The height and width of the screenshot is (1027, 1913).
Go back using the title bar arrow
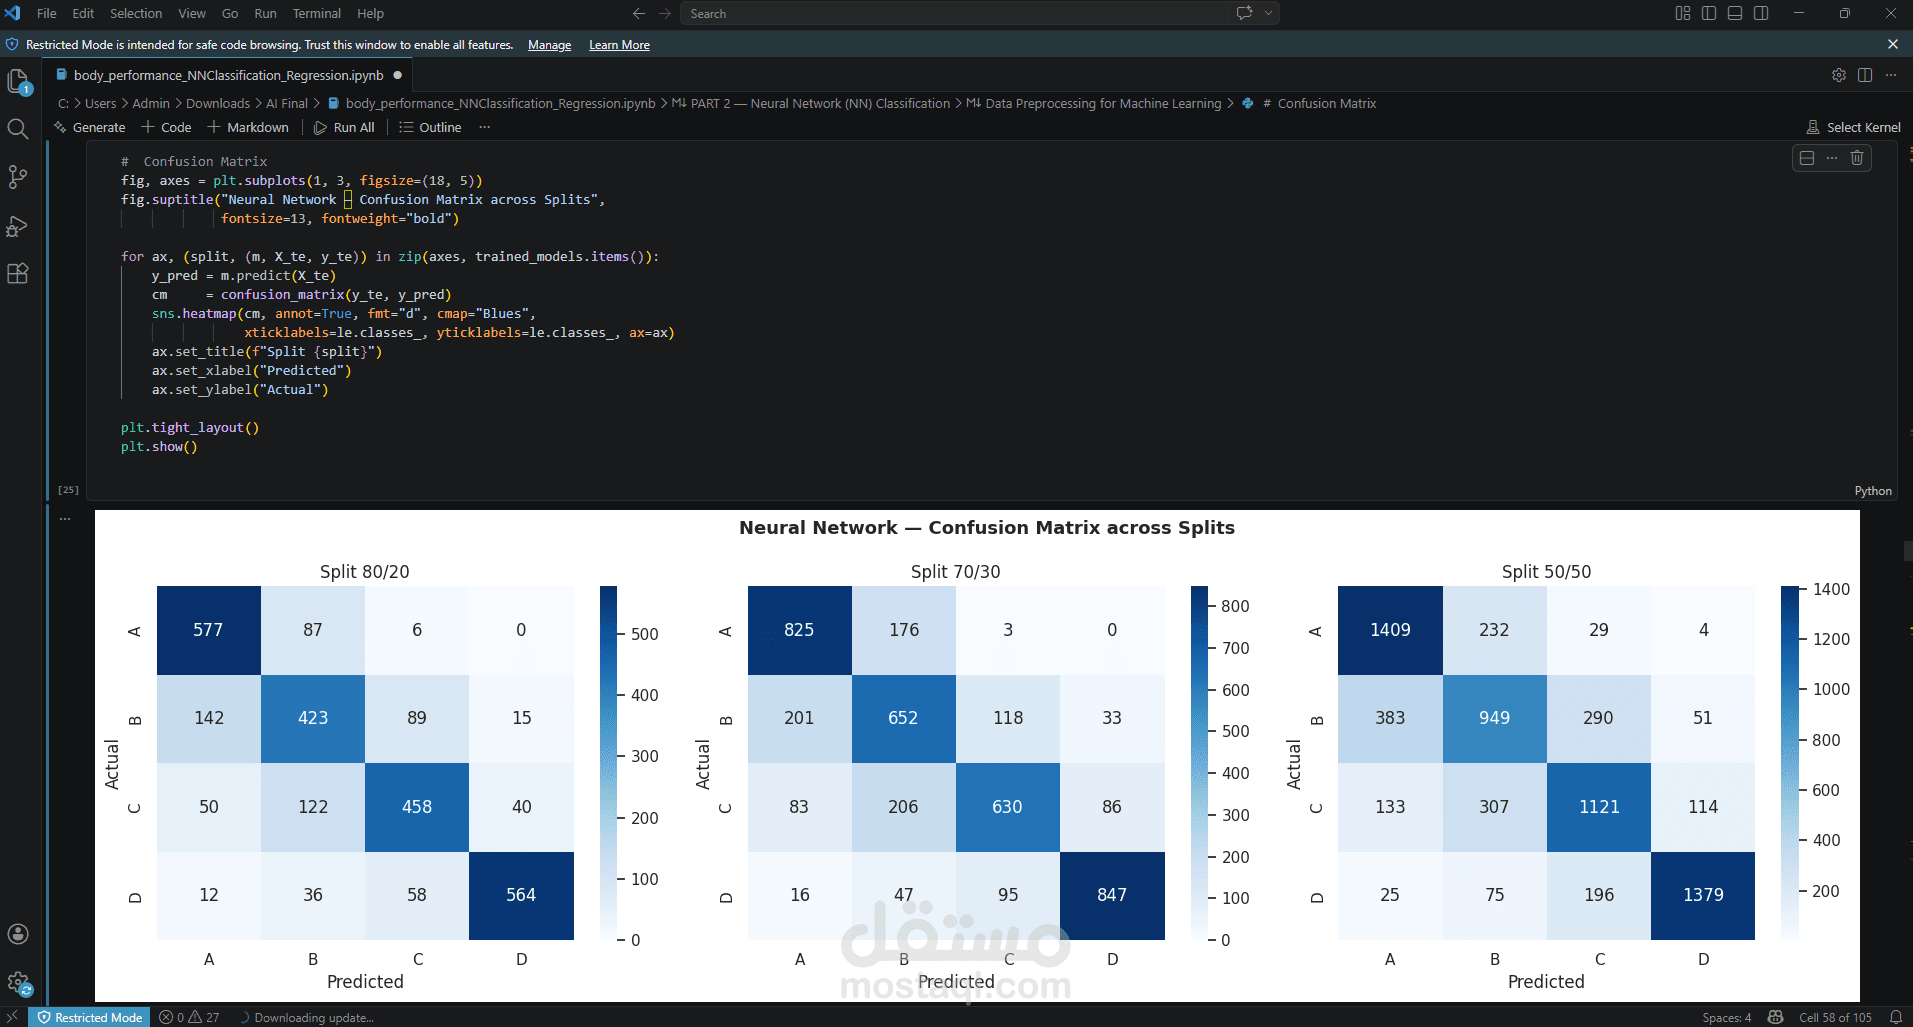point(639,14)
